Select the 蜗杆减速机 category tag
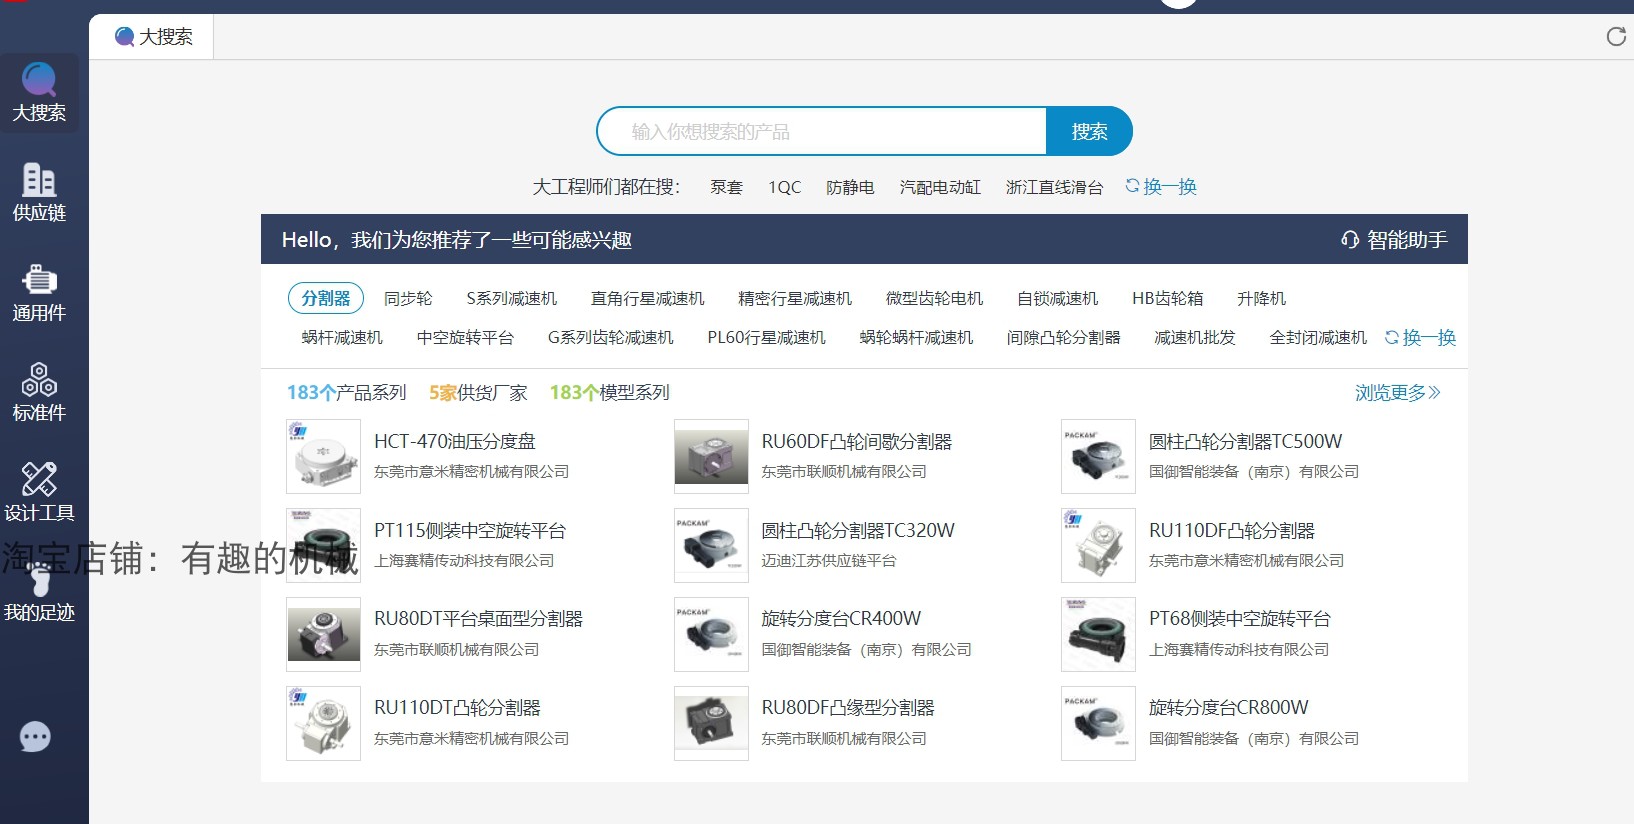Image resolution: width=1634 pixels, height=824 pixels. click(x=342, y=337)
